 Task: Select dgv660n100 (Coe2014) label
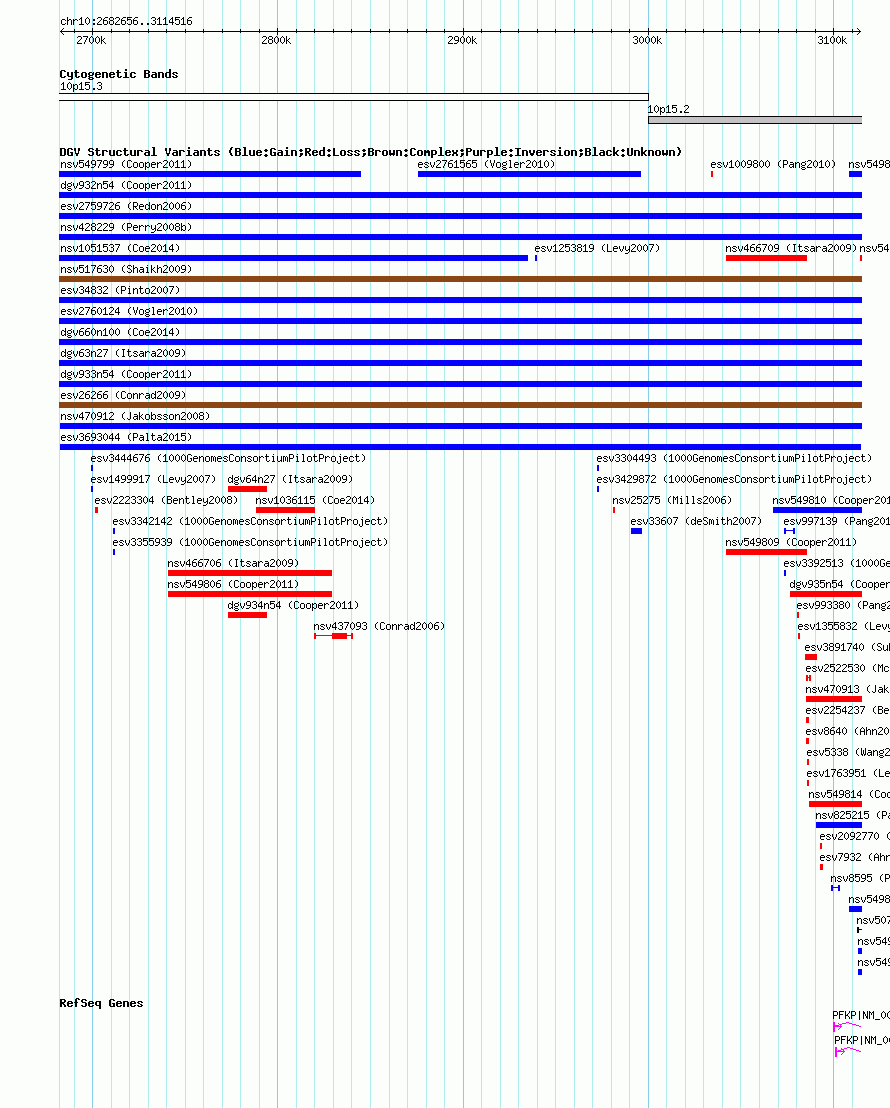120,332
